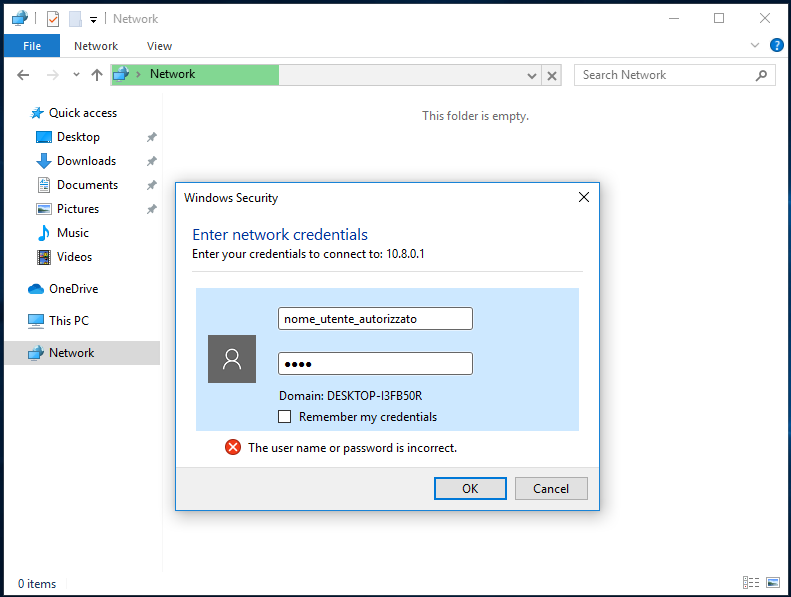
Task: Click the Domain: DESKTOP-I3FB50R text
Action: [x=351, y=396]
